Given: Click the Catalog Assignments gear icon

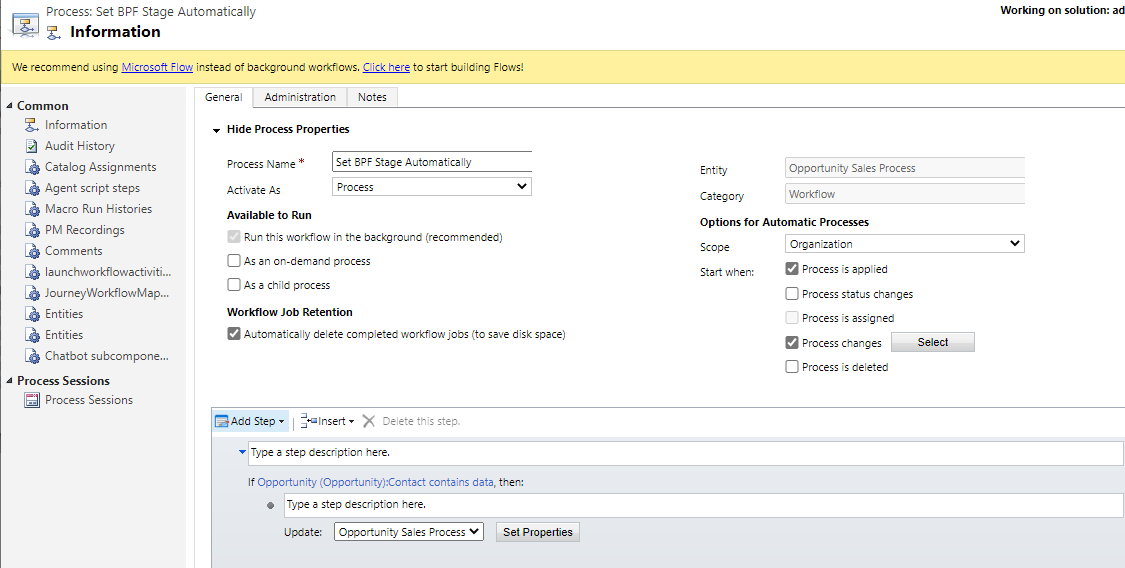Looking at the screenshot, I should point(32,167).
